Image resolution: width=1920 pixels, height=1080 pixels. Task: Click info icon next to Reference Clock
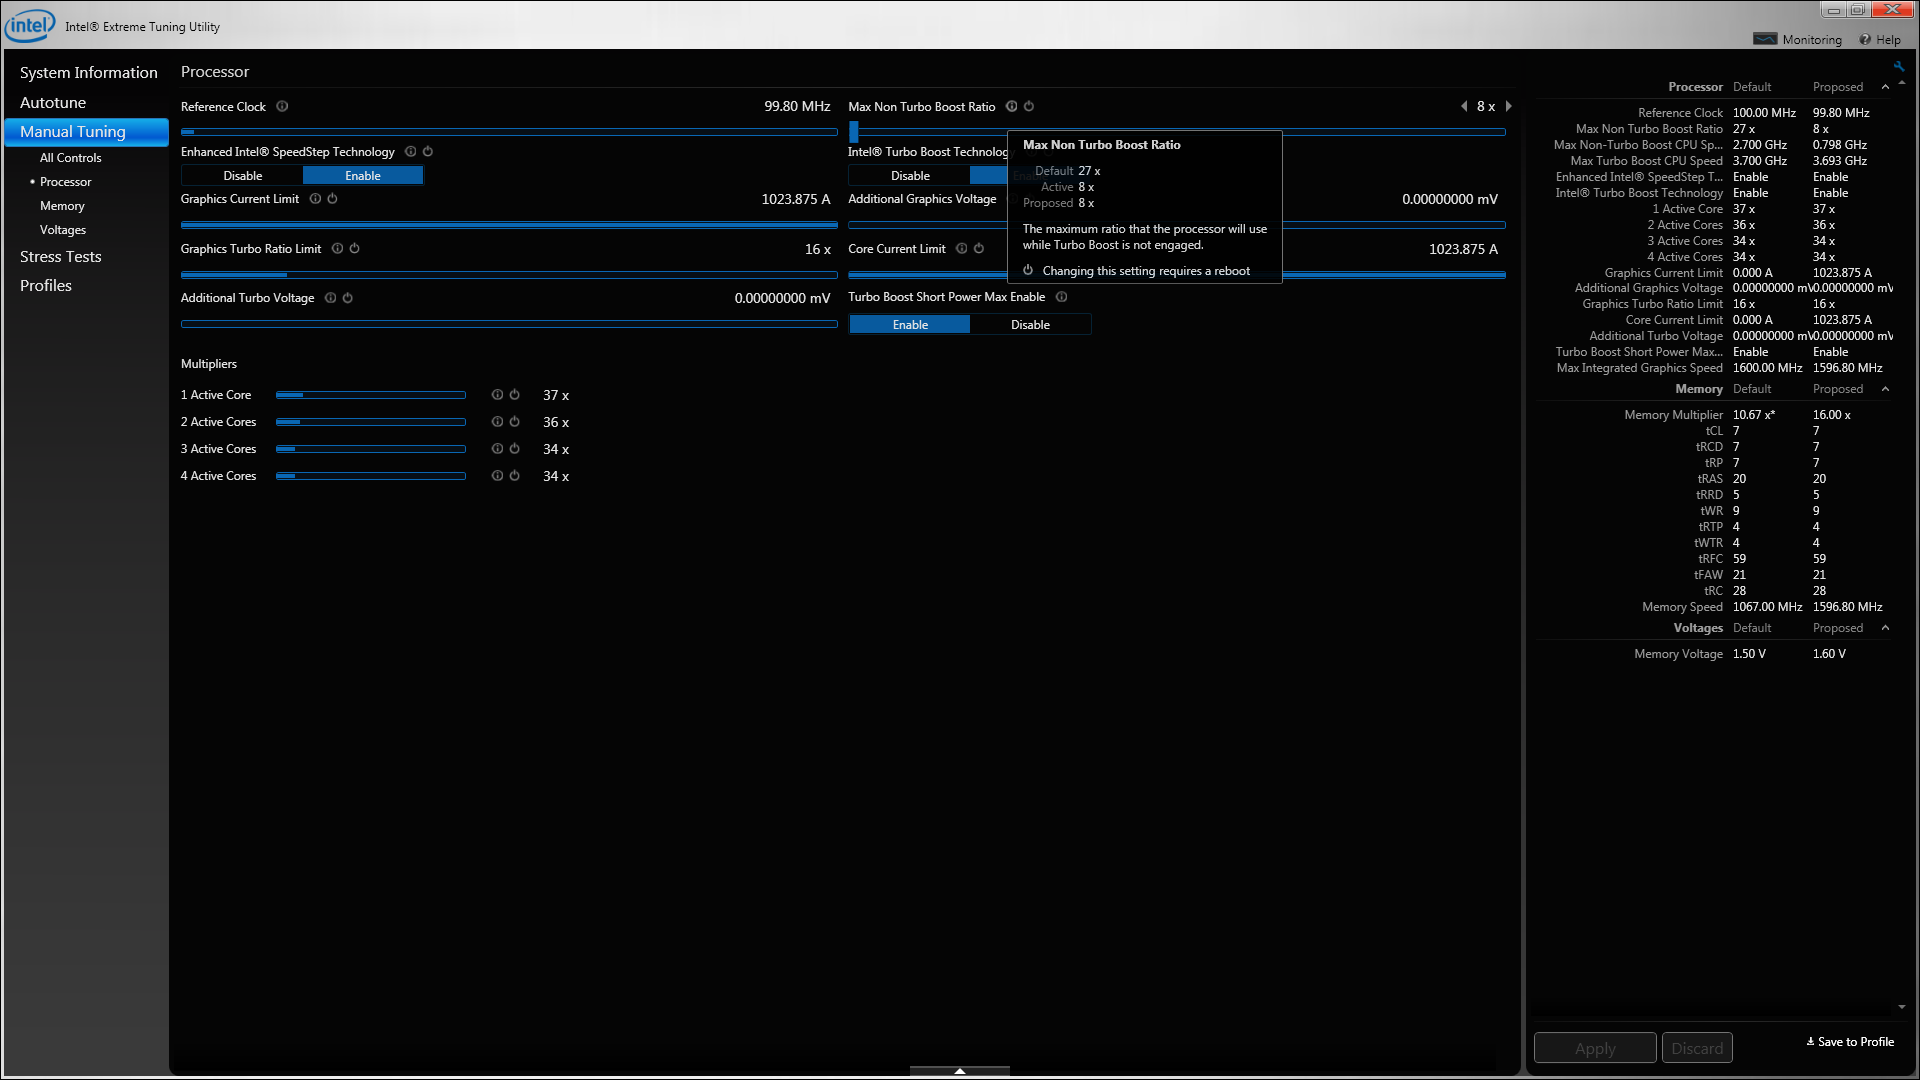click(x=282, y=107)
